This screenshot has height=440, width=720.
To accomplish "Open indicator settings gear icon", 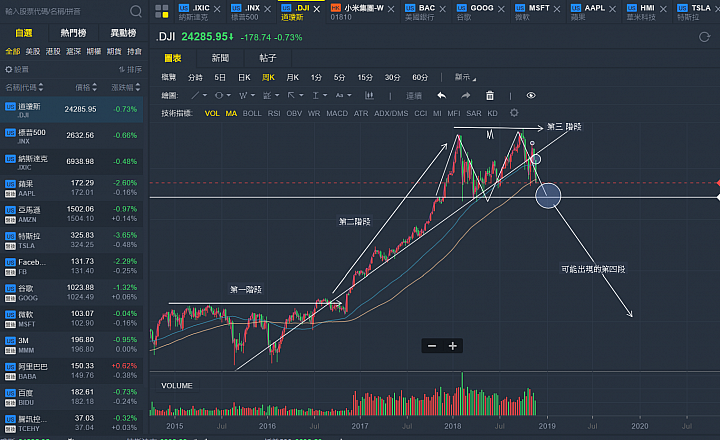I will coord(514,113).
